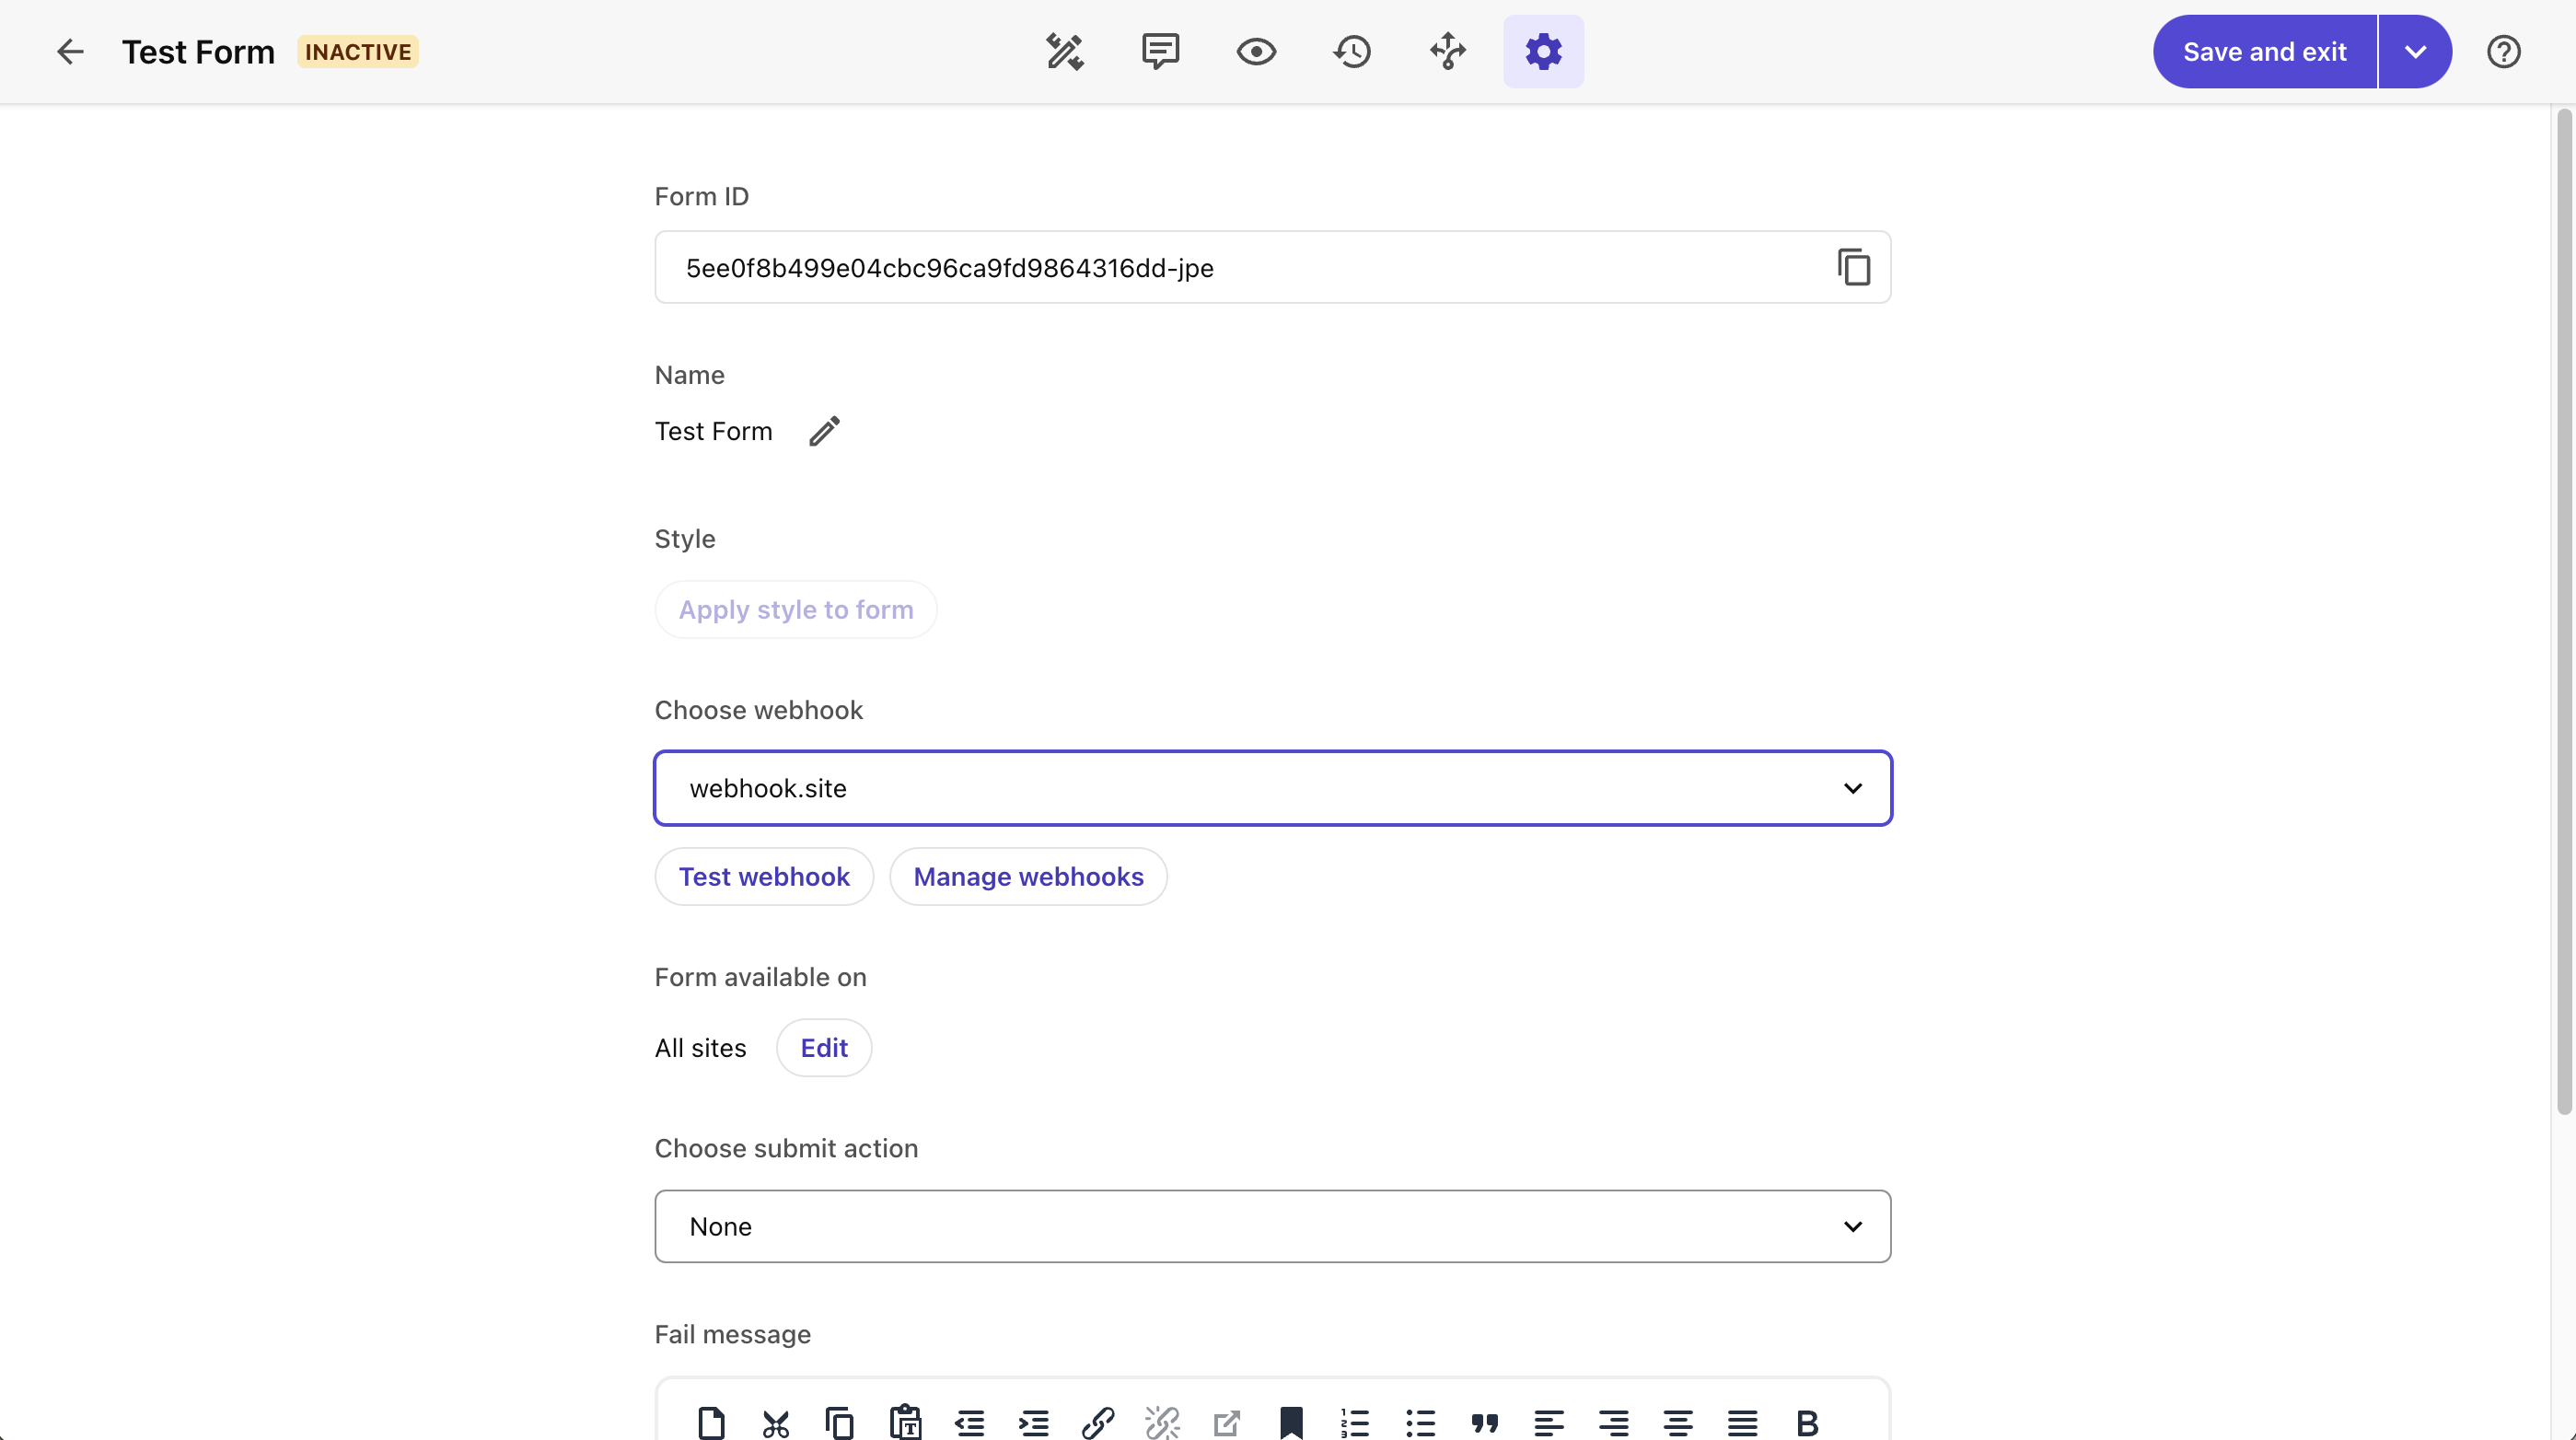Click the bulleted list icon in Fail message toolbar

click(x=1419, y=1421)
